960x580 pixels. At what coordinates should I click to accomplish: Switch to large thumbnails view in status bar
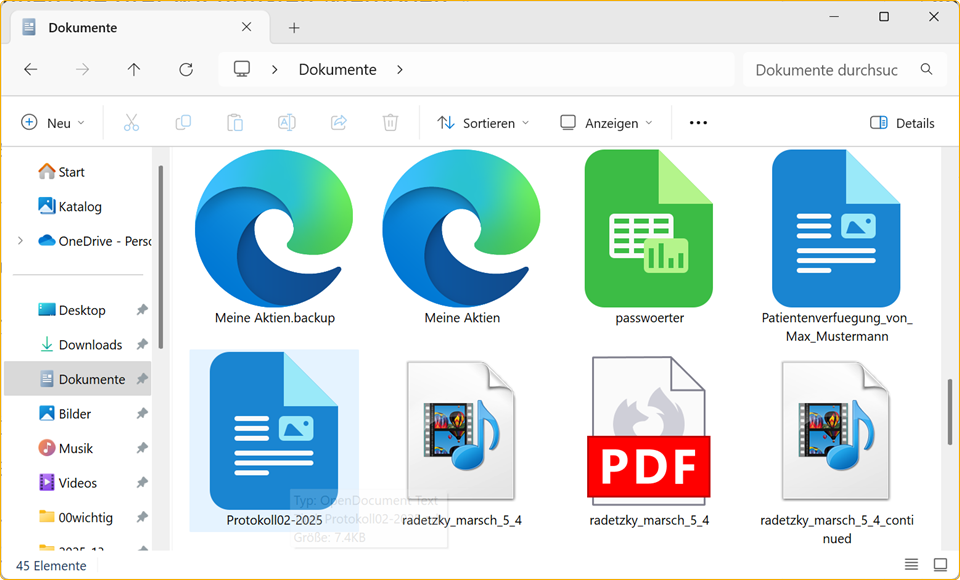939,565
